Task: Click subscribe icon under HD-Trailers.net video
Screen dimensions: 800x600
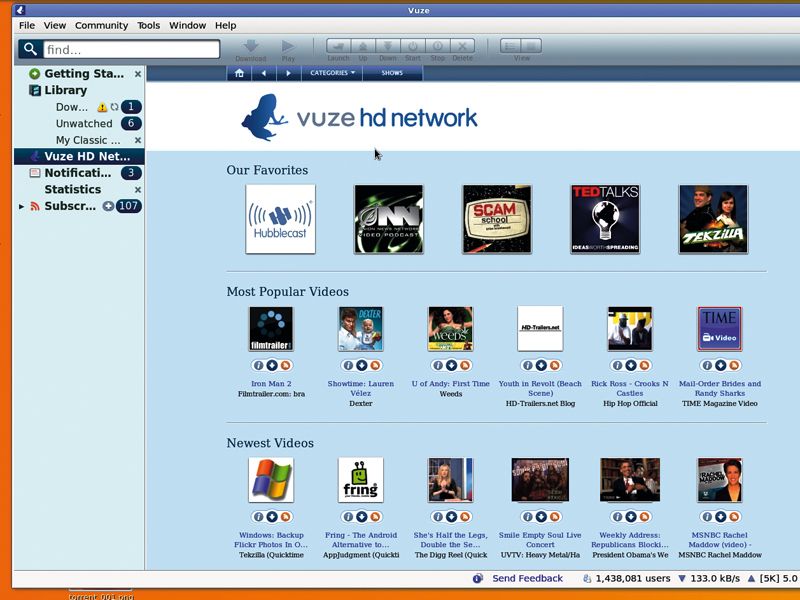Action: click(555, 365)
